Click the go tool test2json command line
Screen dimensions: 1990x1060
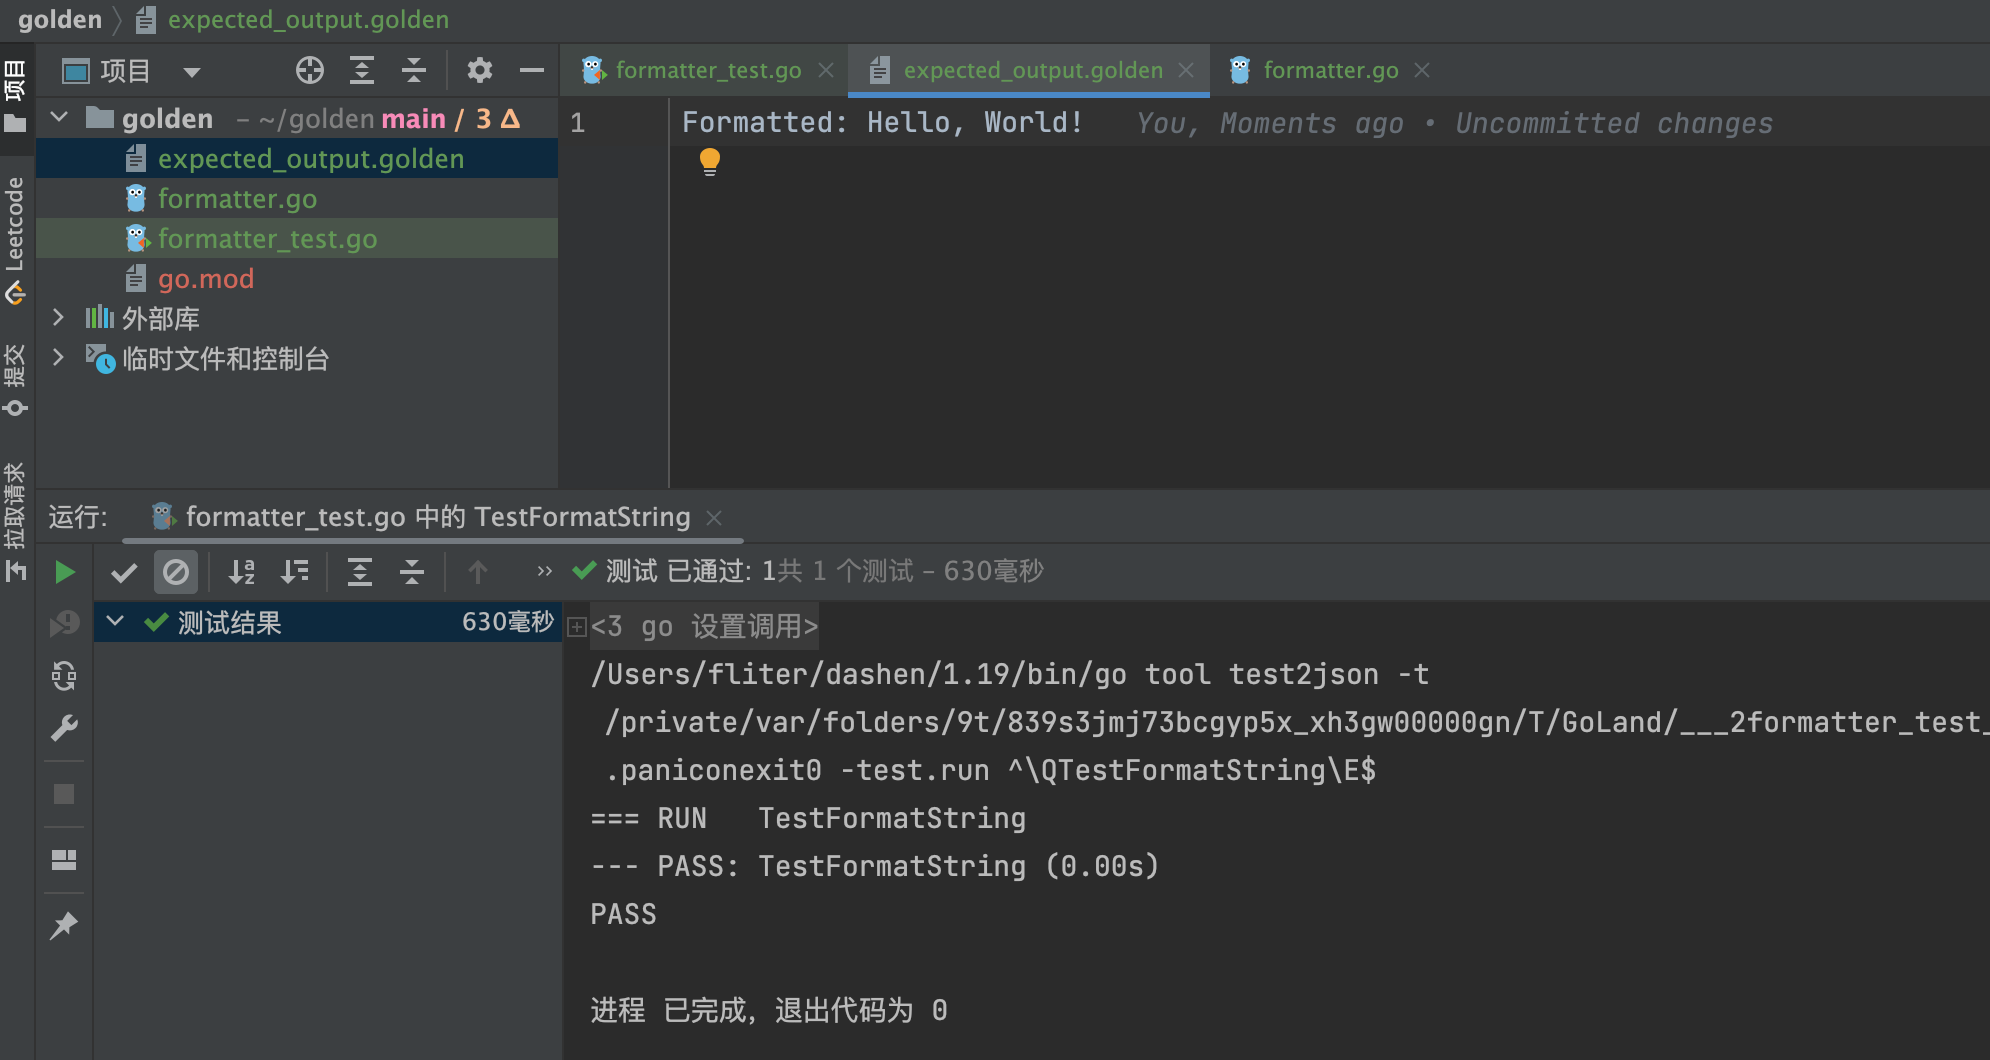(x=1010, y=674)
